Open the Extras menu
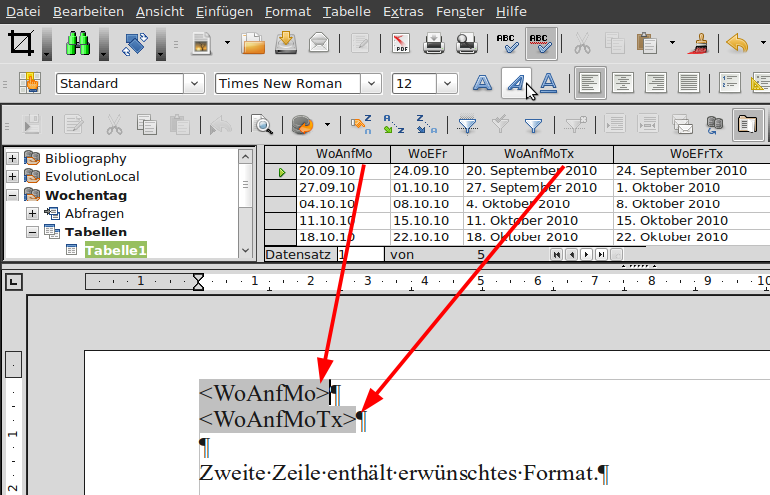The width and height of the screenshot is (770, 495). click(x=404, y=12)
